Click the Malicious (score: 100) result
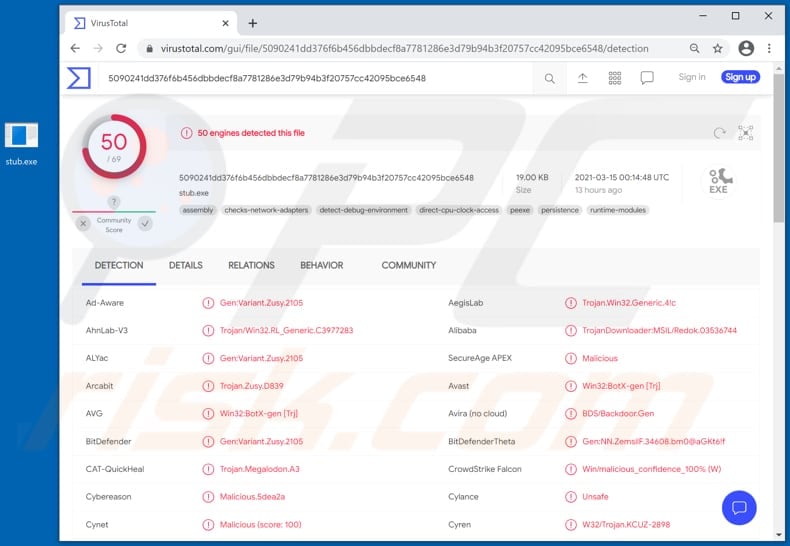This screenshot has width=790, height=546. coord(260,524)
